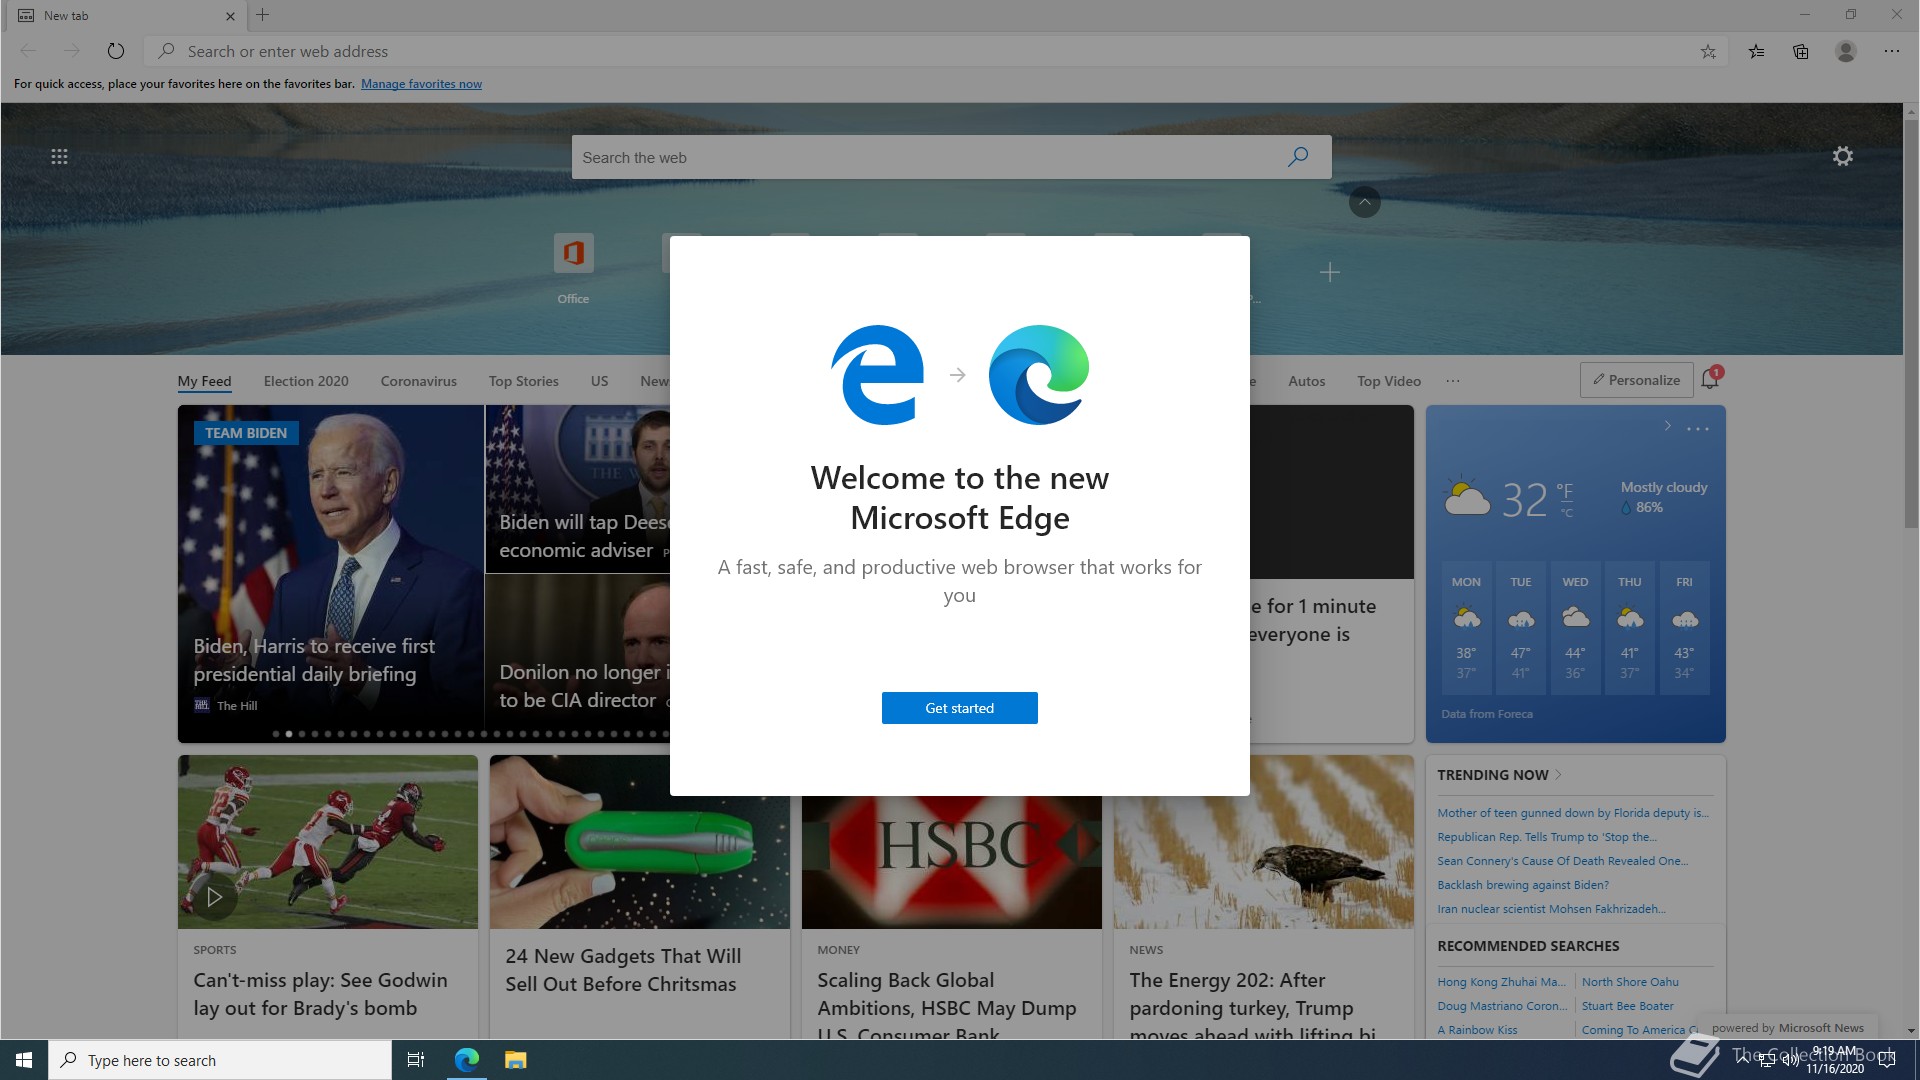Open Biden will tap Deese story
Screen dimensions: 1920x1080
(583, 536)
